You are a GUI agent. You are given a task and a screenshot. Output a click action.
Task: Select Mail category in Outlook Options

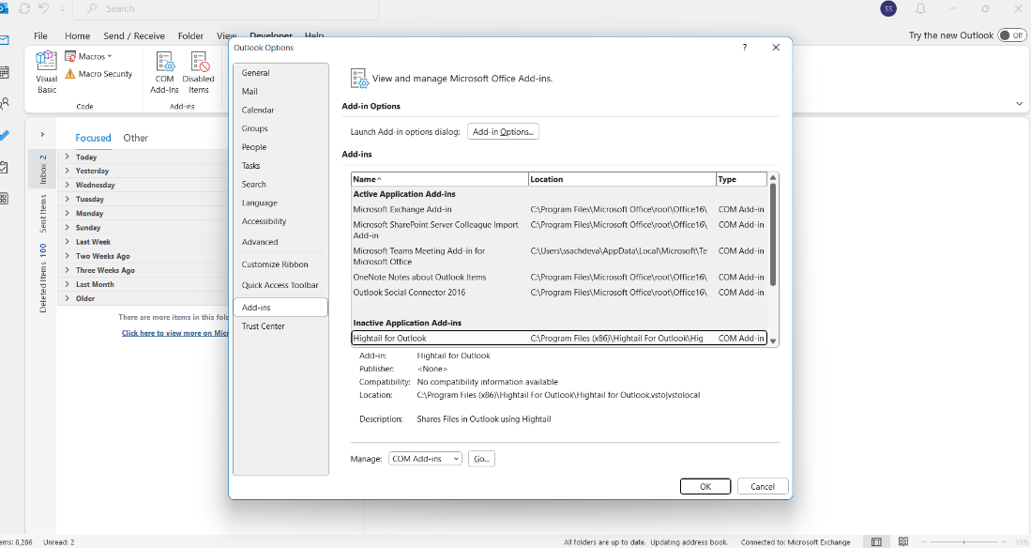[281, 92]
